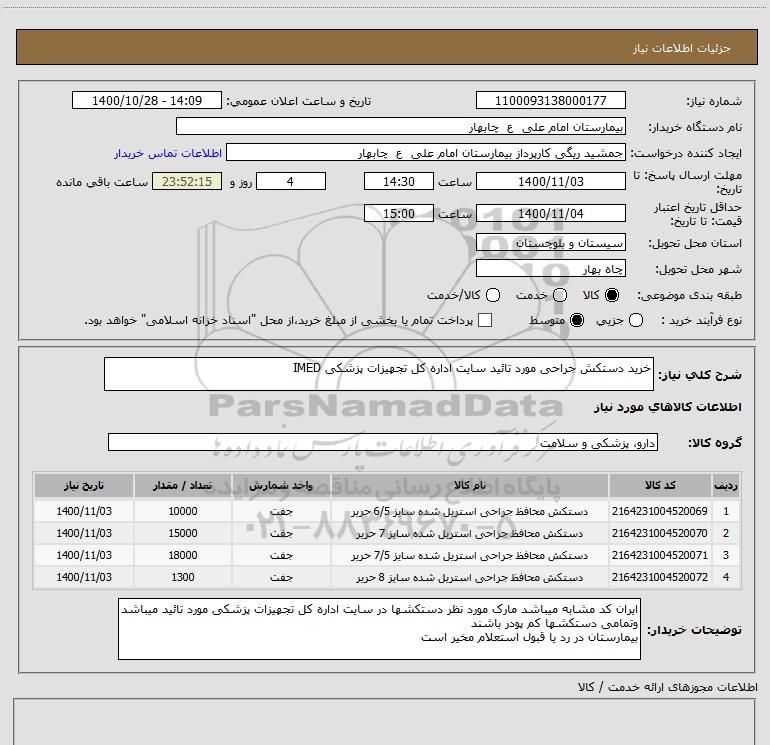770x745 pixels.
Task: Click تاریخ نیاز column header
Action: 84,485
